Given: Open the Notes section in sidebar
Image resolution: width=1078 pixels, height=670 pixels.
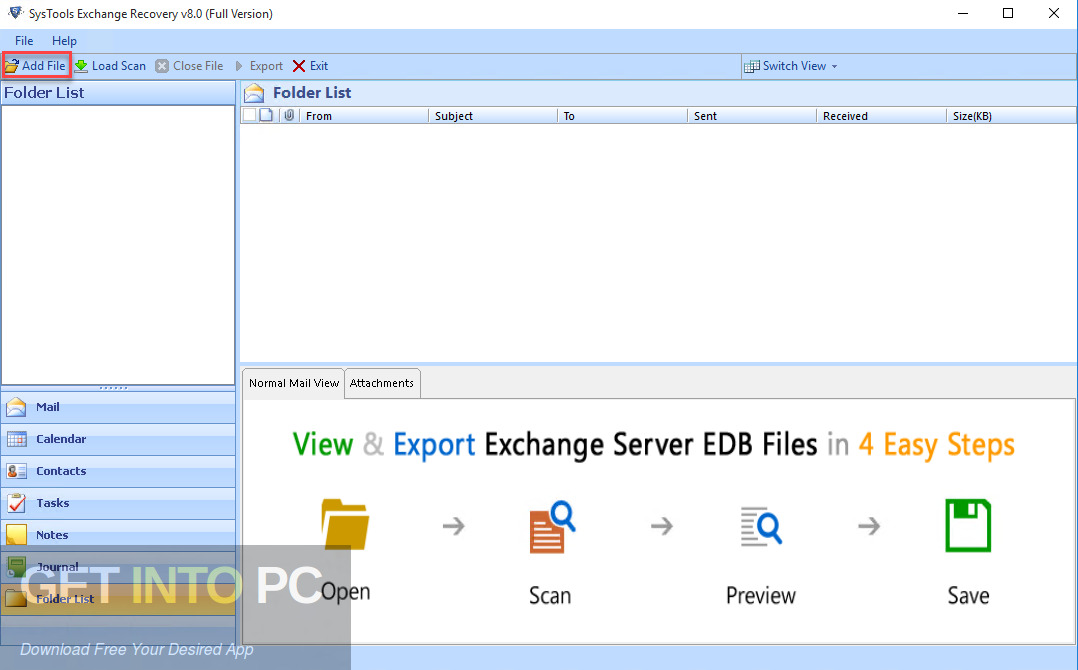Looking at the screenshot, I should (x=118, y=535).
